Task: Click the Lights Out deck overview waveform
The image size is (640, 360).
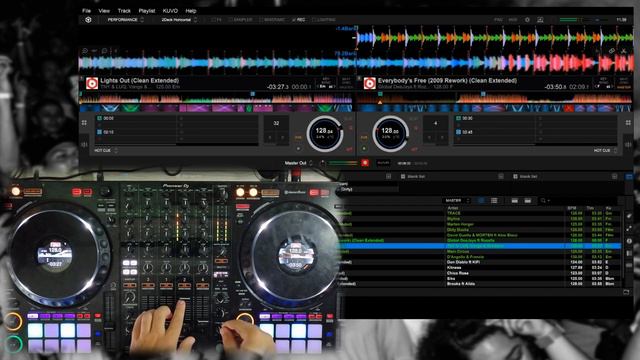Action: tap(216, 98)
